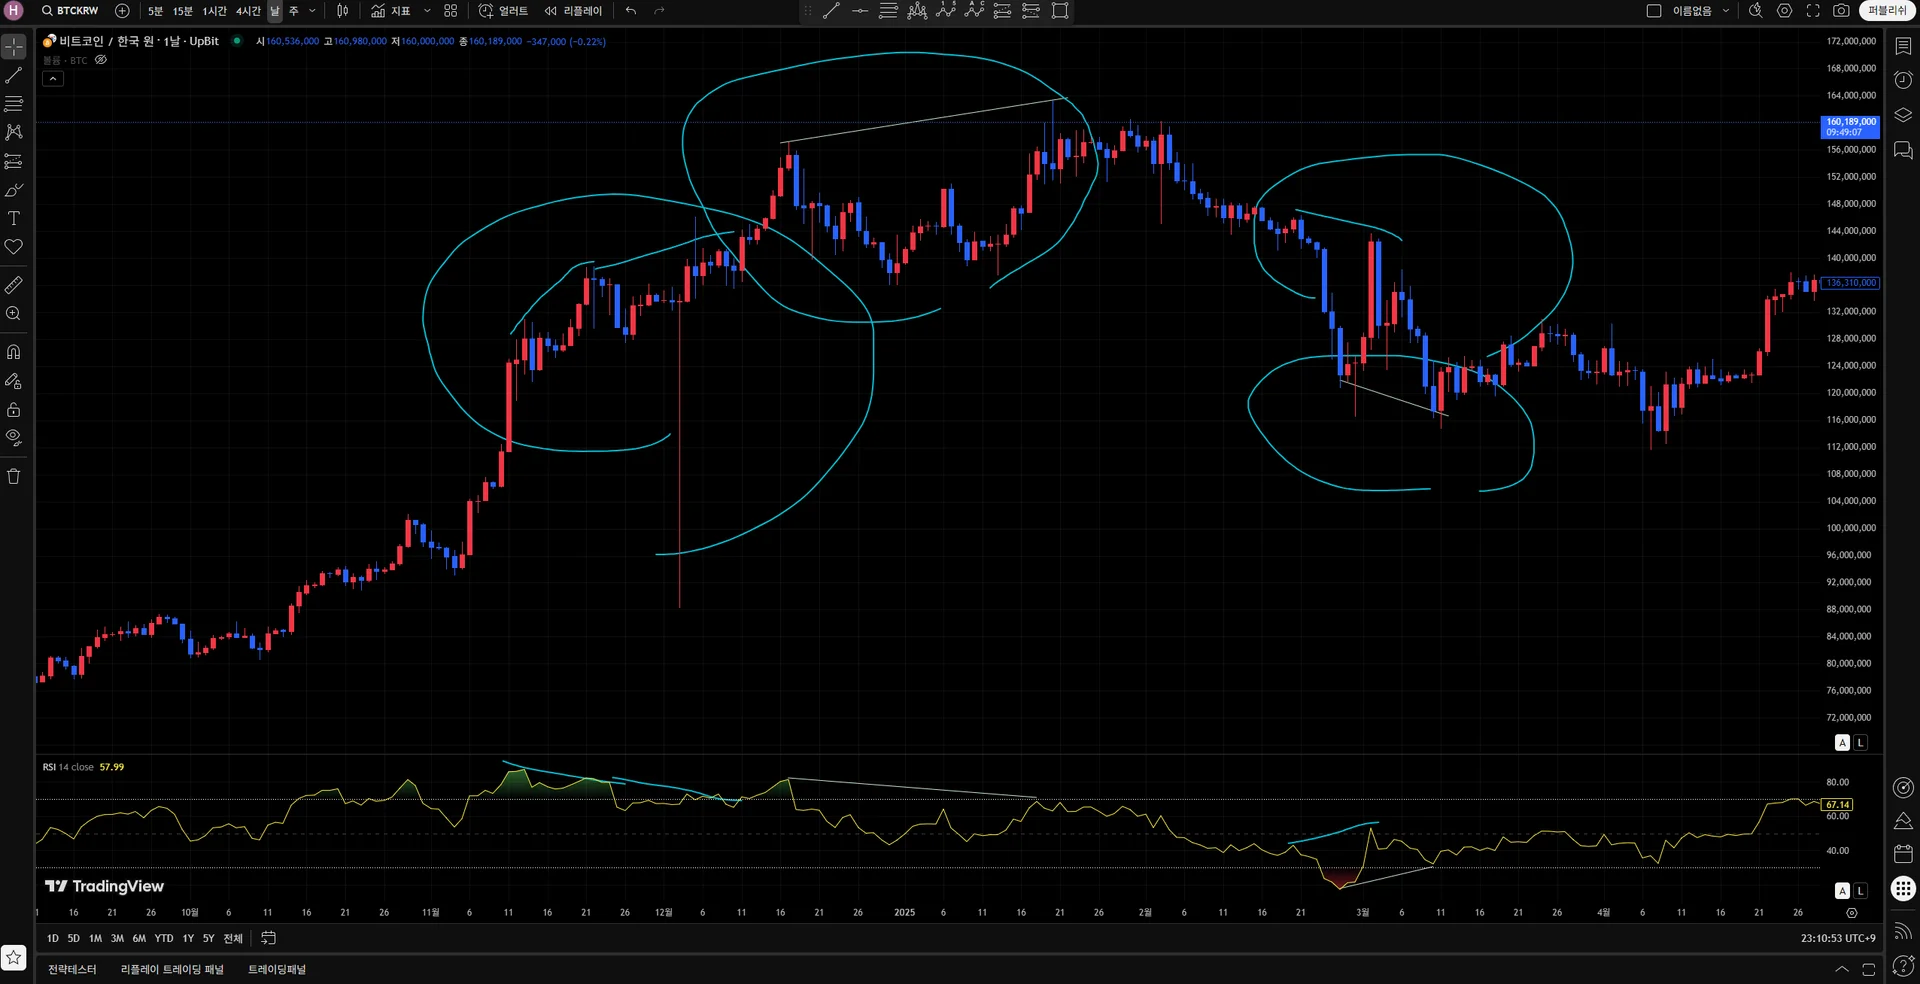Select the 1시간 timeframe
This screenshot has height=984, width=1920.
[x=215, y=11]
